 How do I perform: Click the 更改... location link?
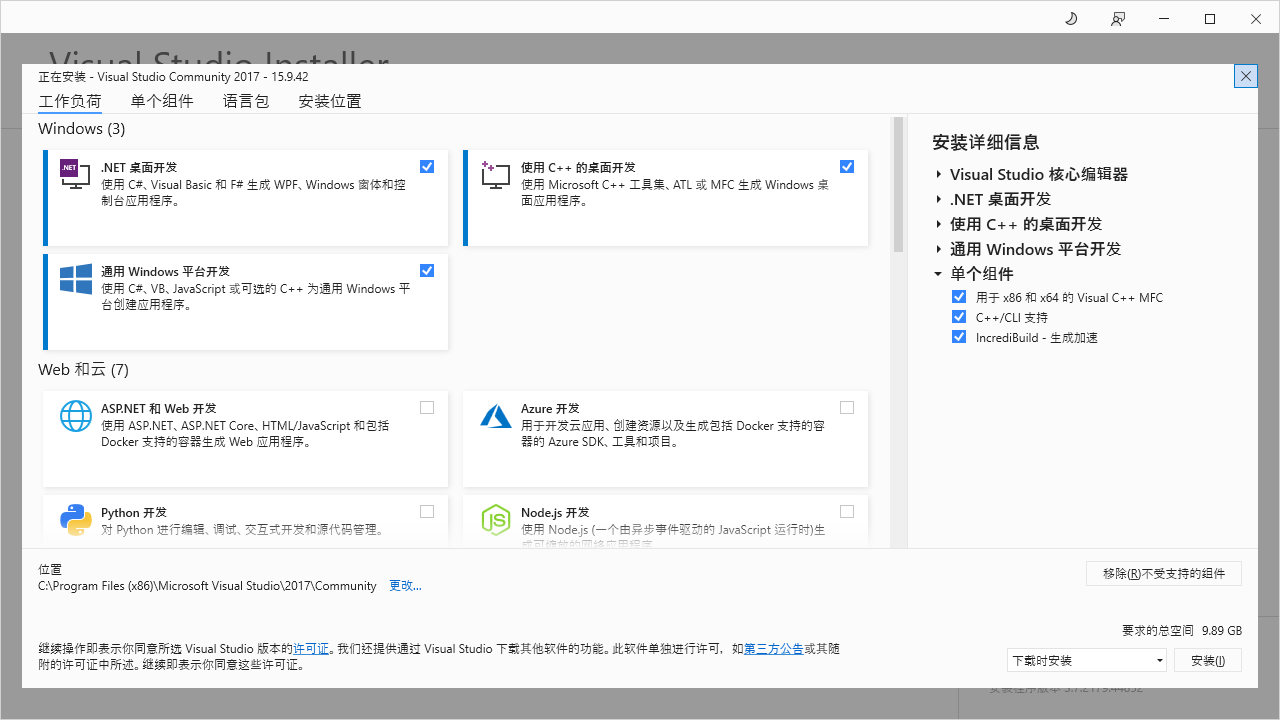coord(405,586)
